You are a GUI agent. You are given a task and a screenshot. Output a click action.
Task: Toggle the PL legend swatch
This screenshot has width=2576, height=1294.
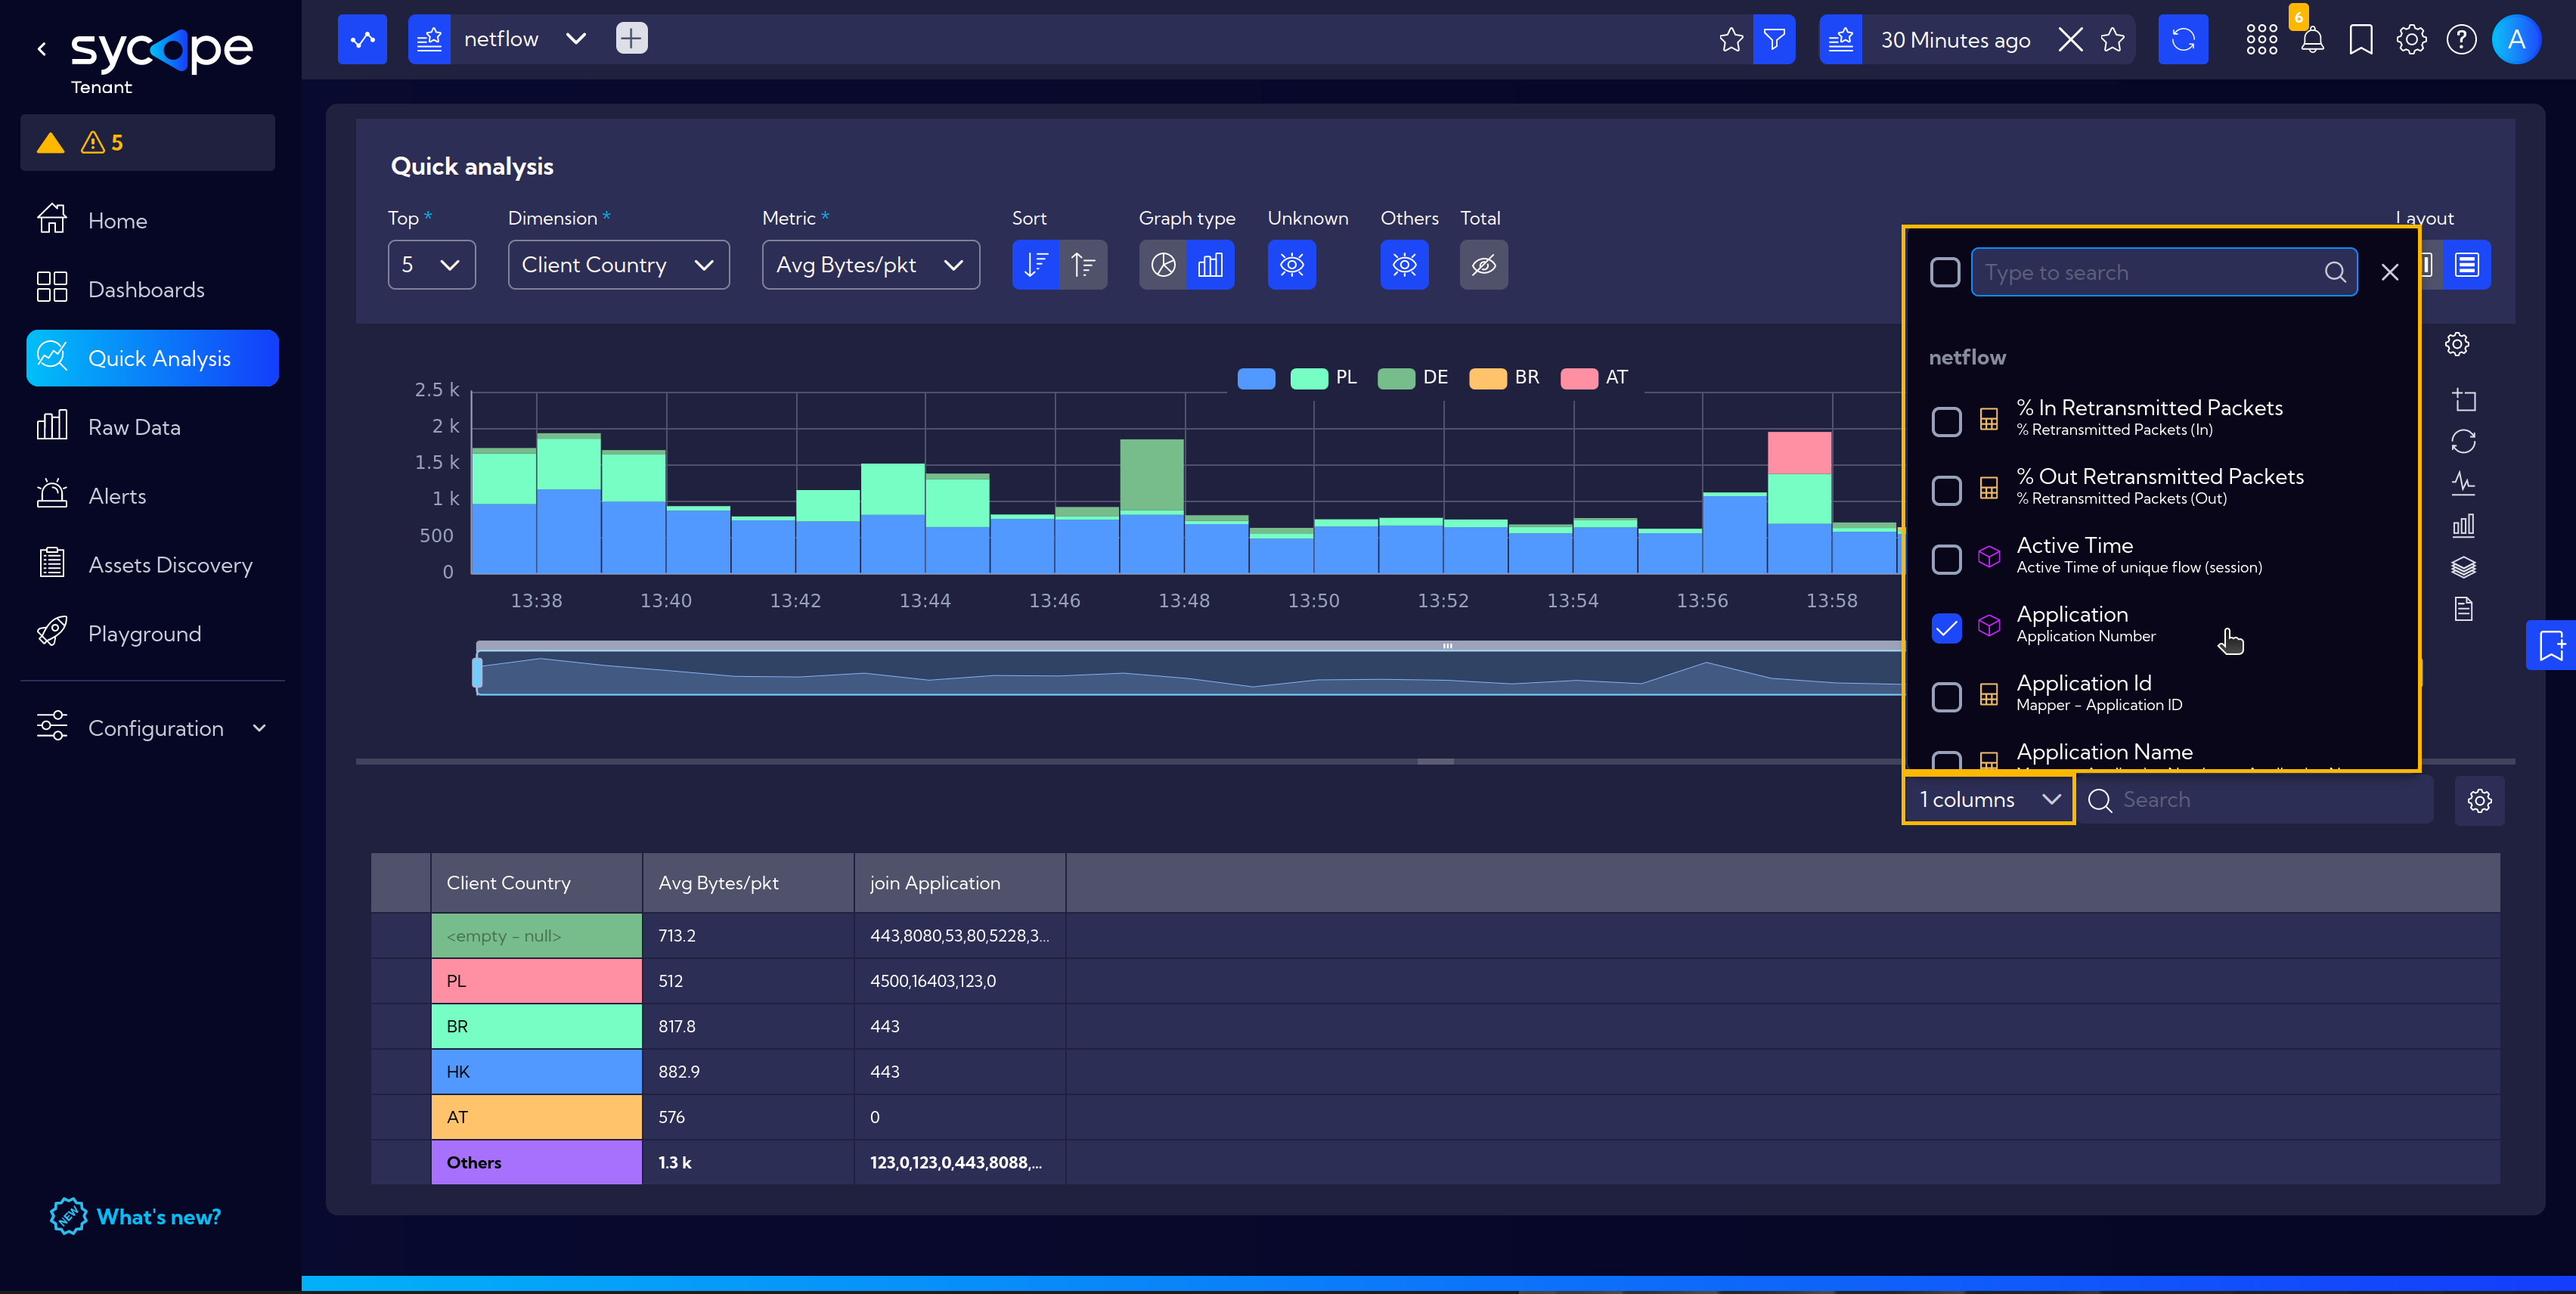click(1309, 378)
